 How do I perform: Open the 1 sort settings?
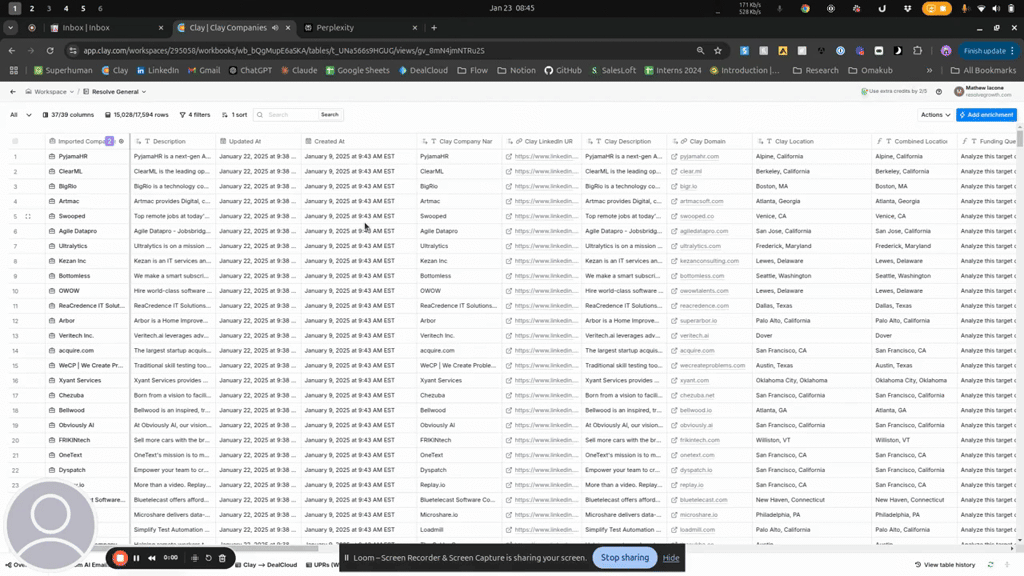[x=236, y=115]
